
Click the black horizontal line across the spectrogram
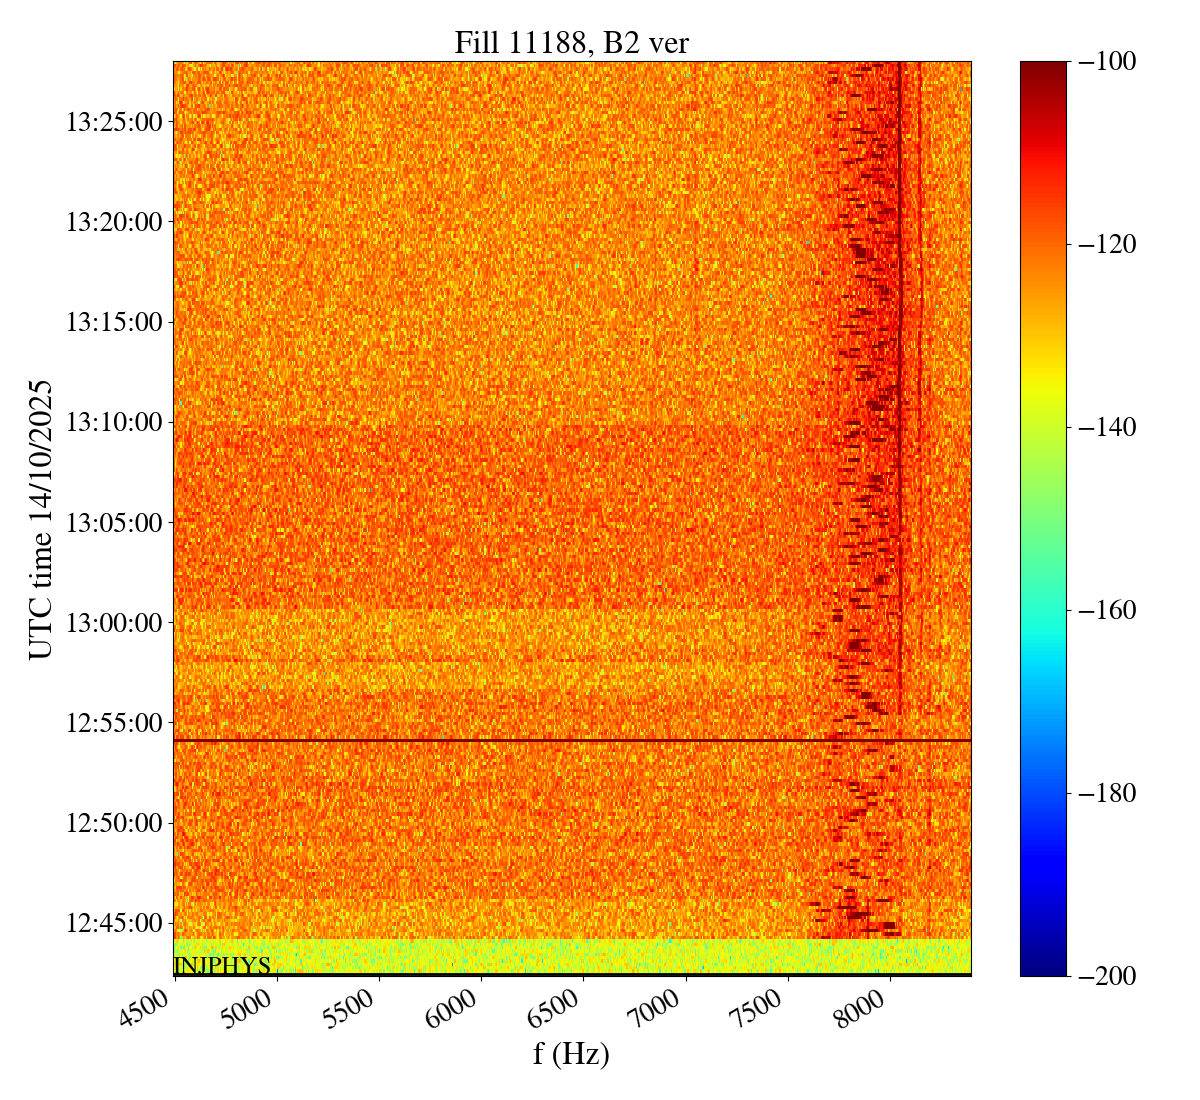(500, 741)
